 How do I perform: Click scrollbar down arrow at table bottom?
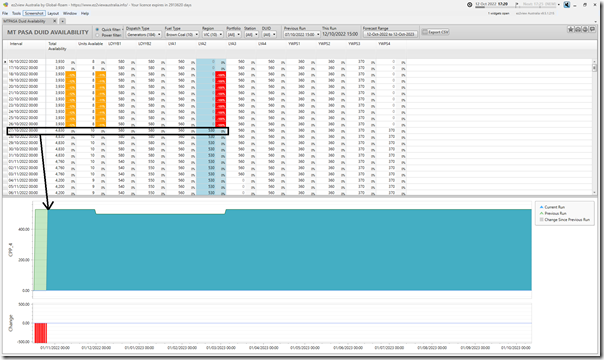[x=594, y=193]
